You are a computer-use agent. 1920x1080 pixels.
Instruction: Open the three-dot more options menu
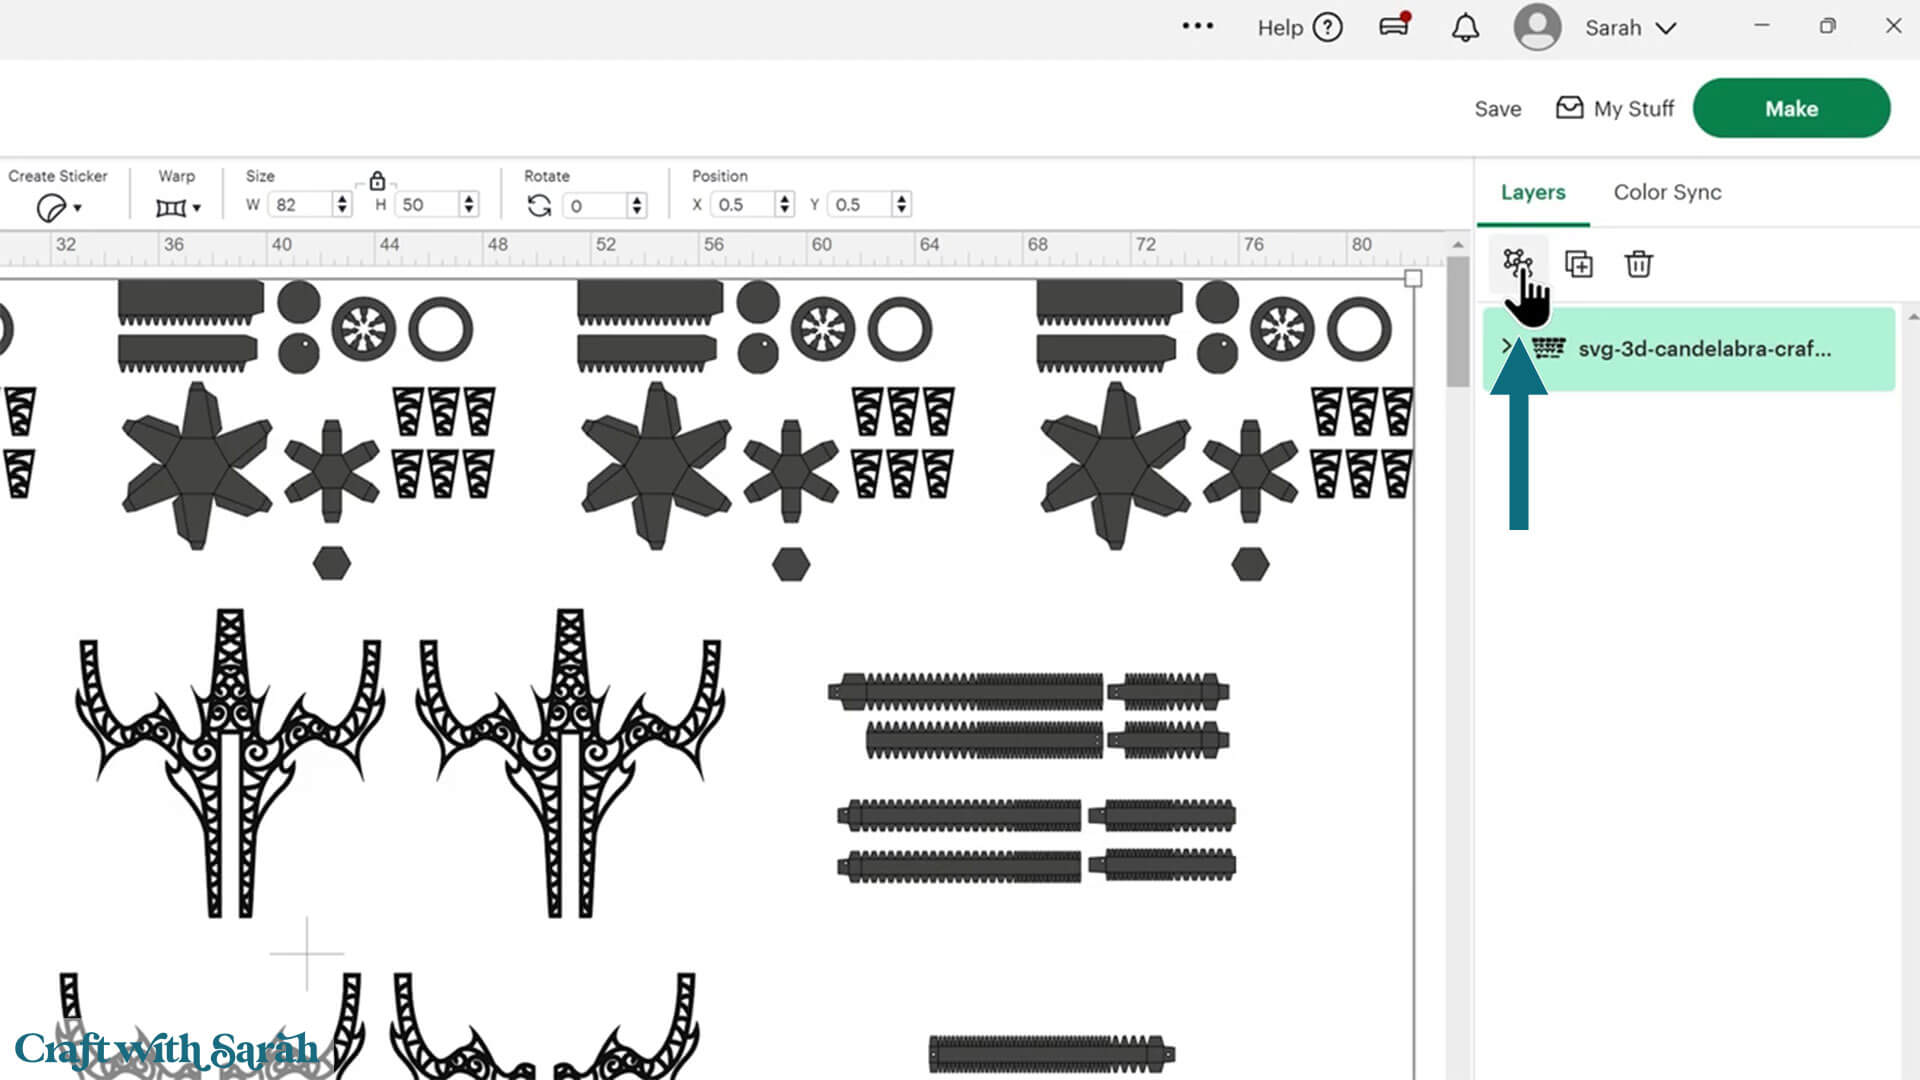point(1197,27)
